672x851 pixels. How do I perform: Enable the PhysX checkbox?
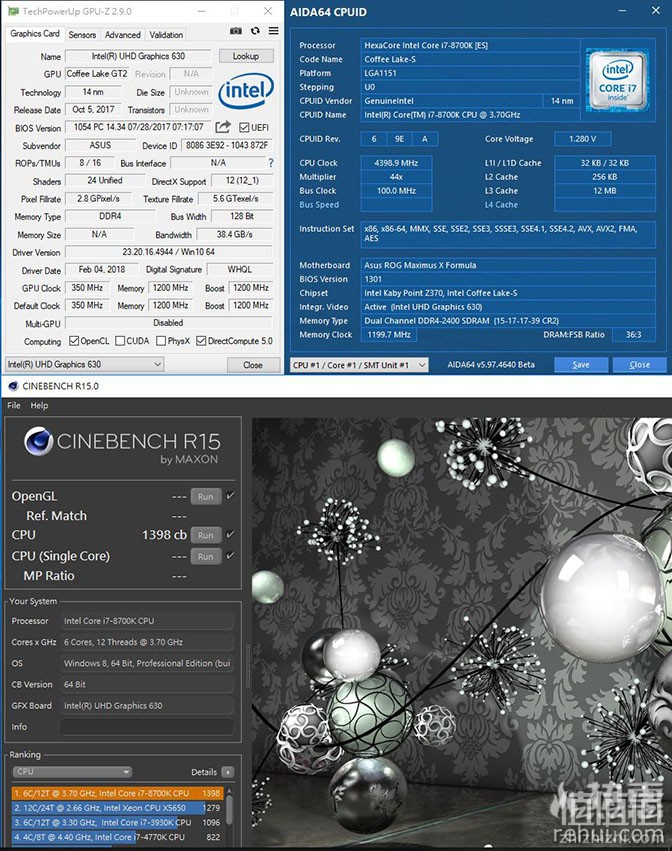tap(161, 341)
